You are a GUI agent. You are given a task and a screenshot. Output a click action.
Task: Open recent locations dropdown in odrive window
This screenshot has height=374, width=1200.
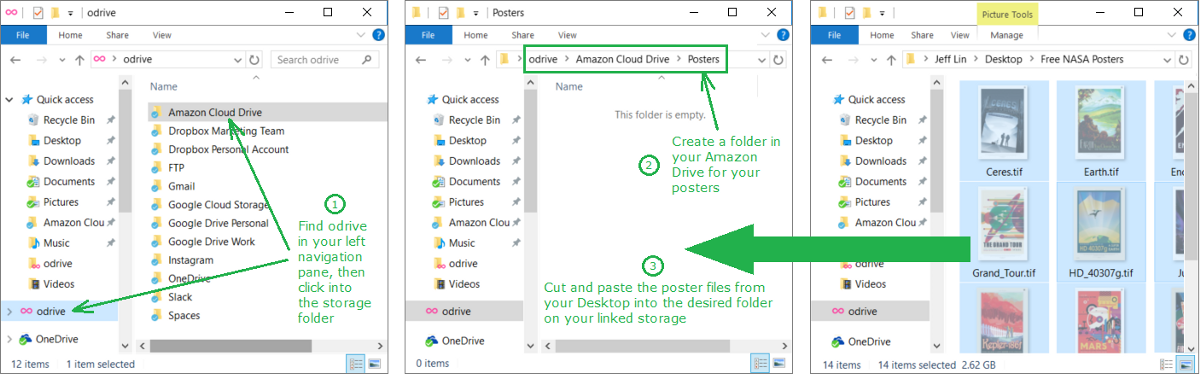point(63,60)
